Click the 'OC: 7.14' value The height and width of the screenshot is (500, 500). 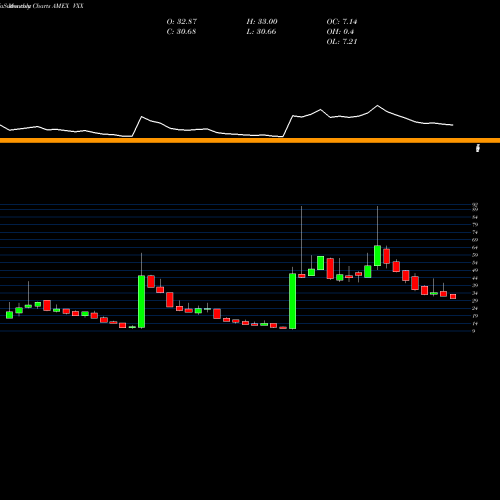click(342, 22)
